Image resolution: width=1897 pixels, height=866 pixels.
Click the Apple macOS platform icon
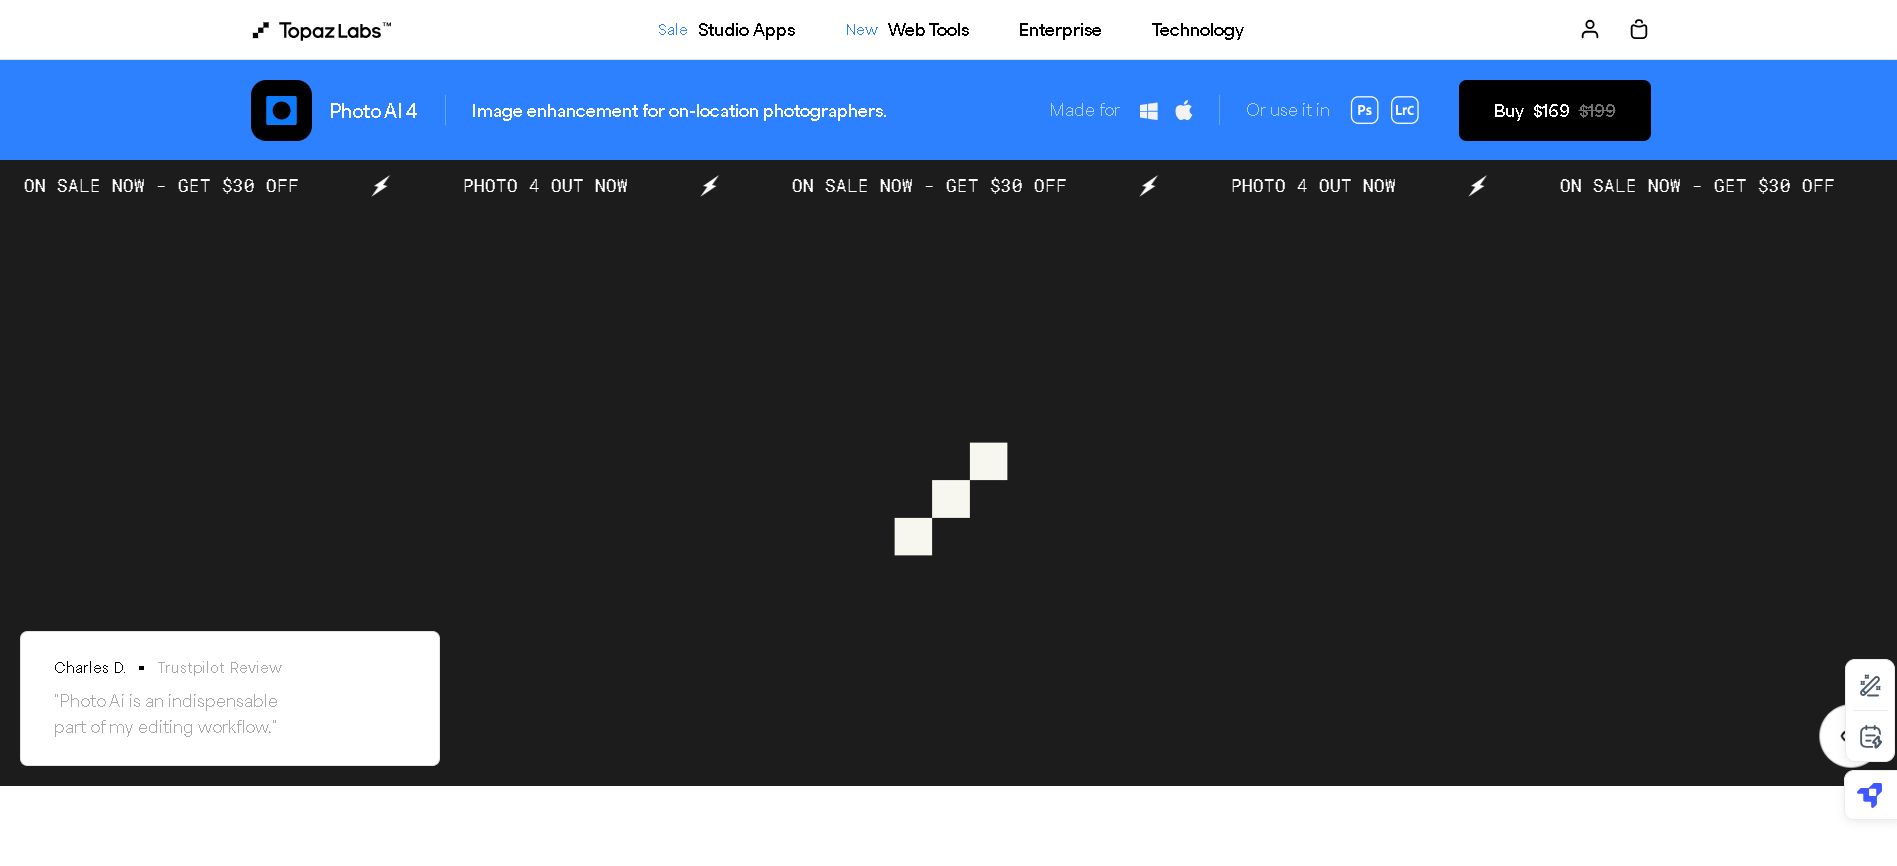coord(1184,110)
